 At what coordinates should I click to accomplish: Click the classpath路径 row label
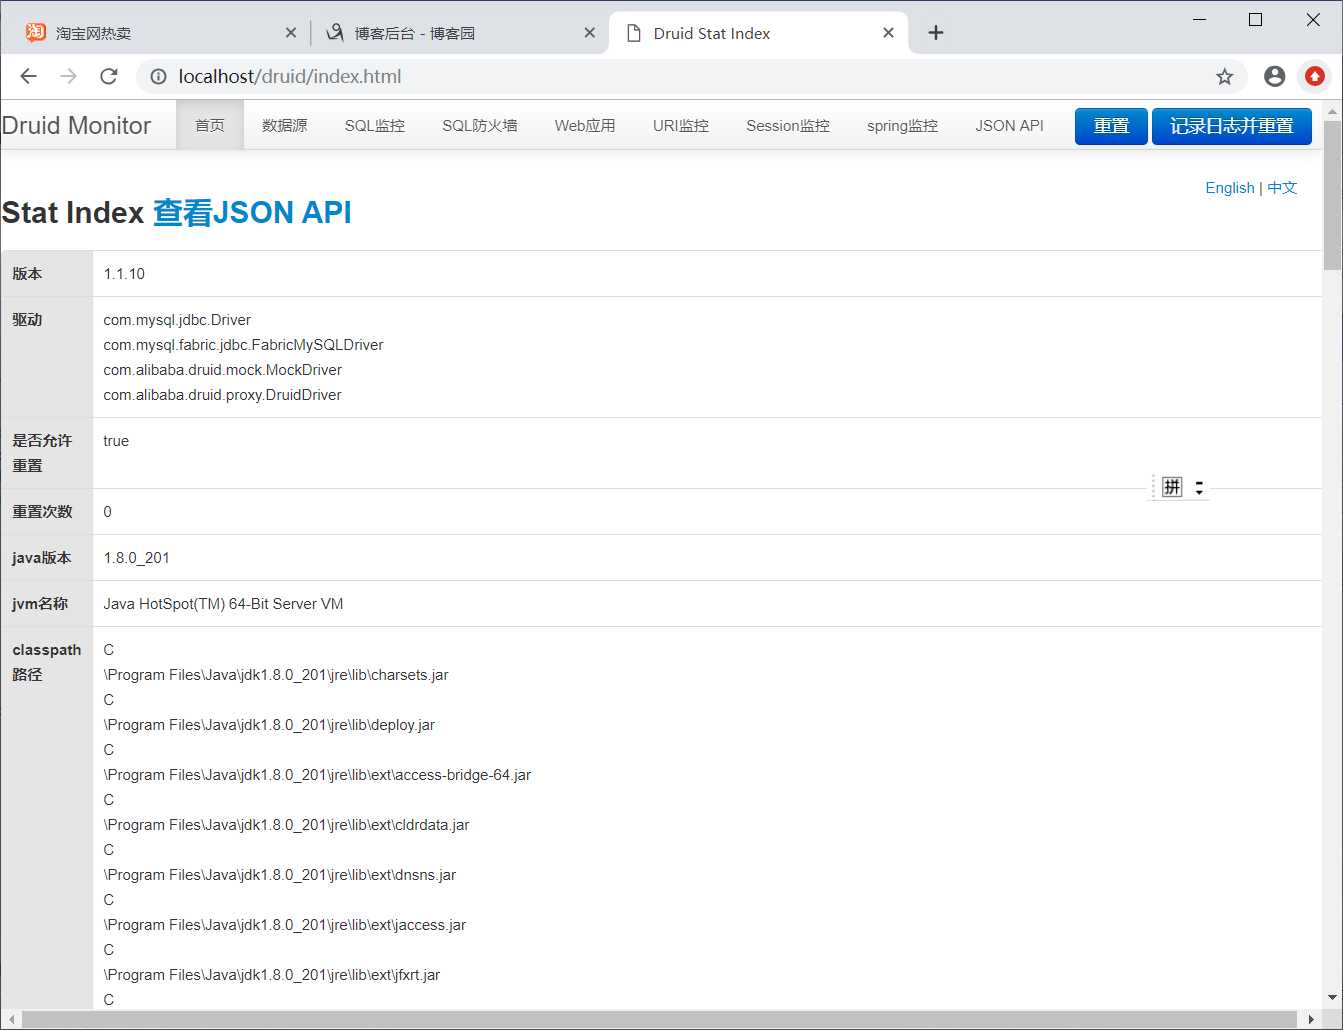point(46,662)
